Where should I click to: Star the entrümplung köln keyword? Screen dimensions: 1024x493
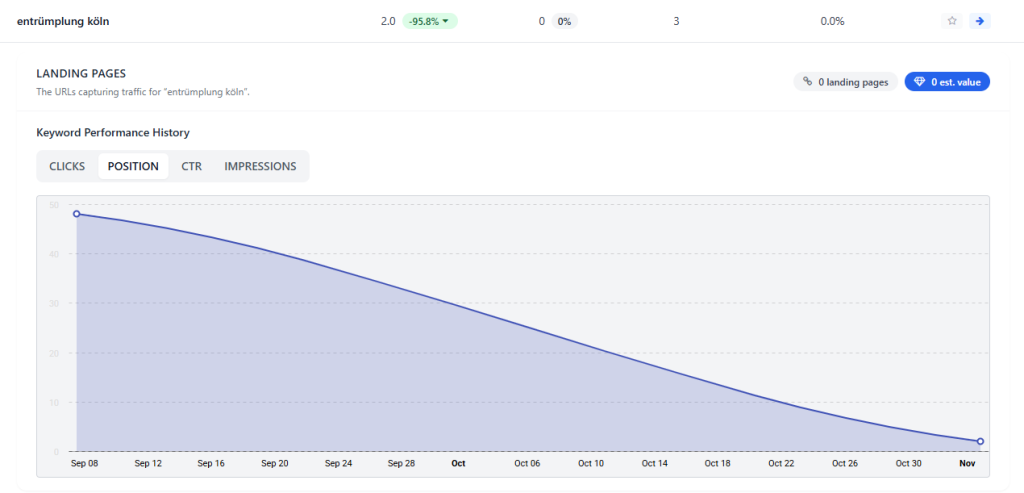pos(953,21)
